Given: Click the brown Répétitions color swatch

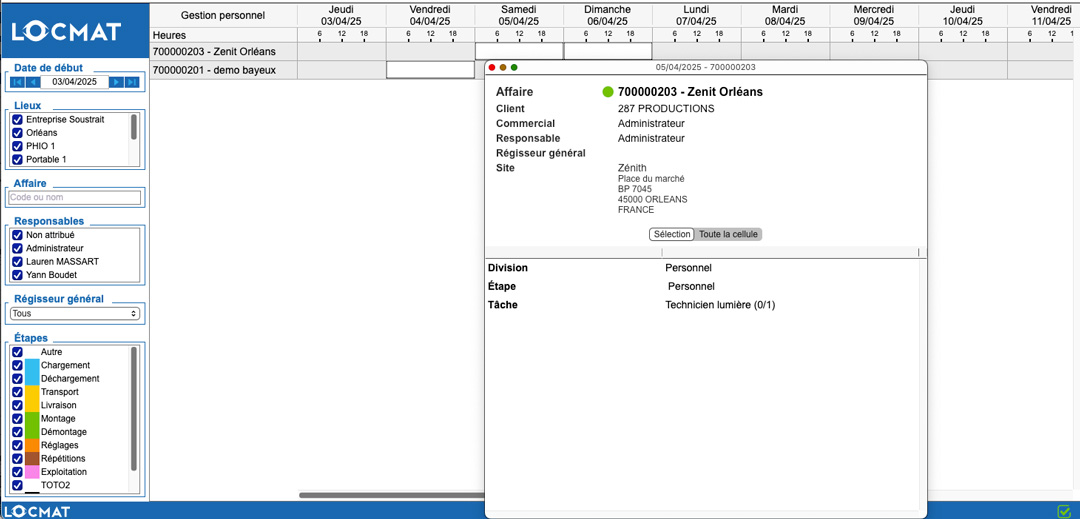Looking at the screenshot, I should tap(32, 458).
